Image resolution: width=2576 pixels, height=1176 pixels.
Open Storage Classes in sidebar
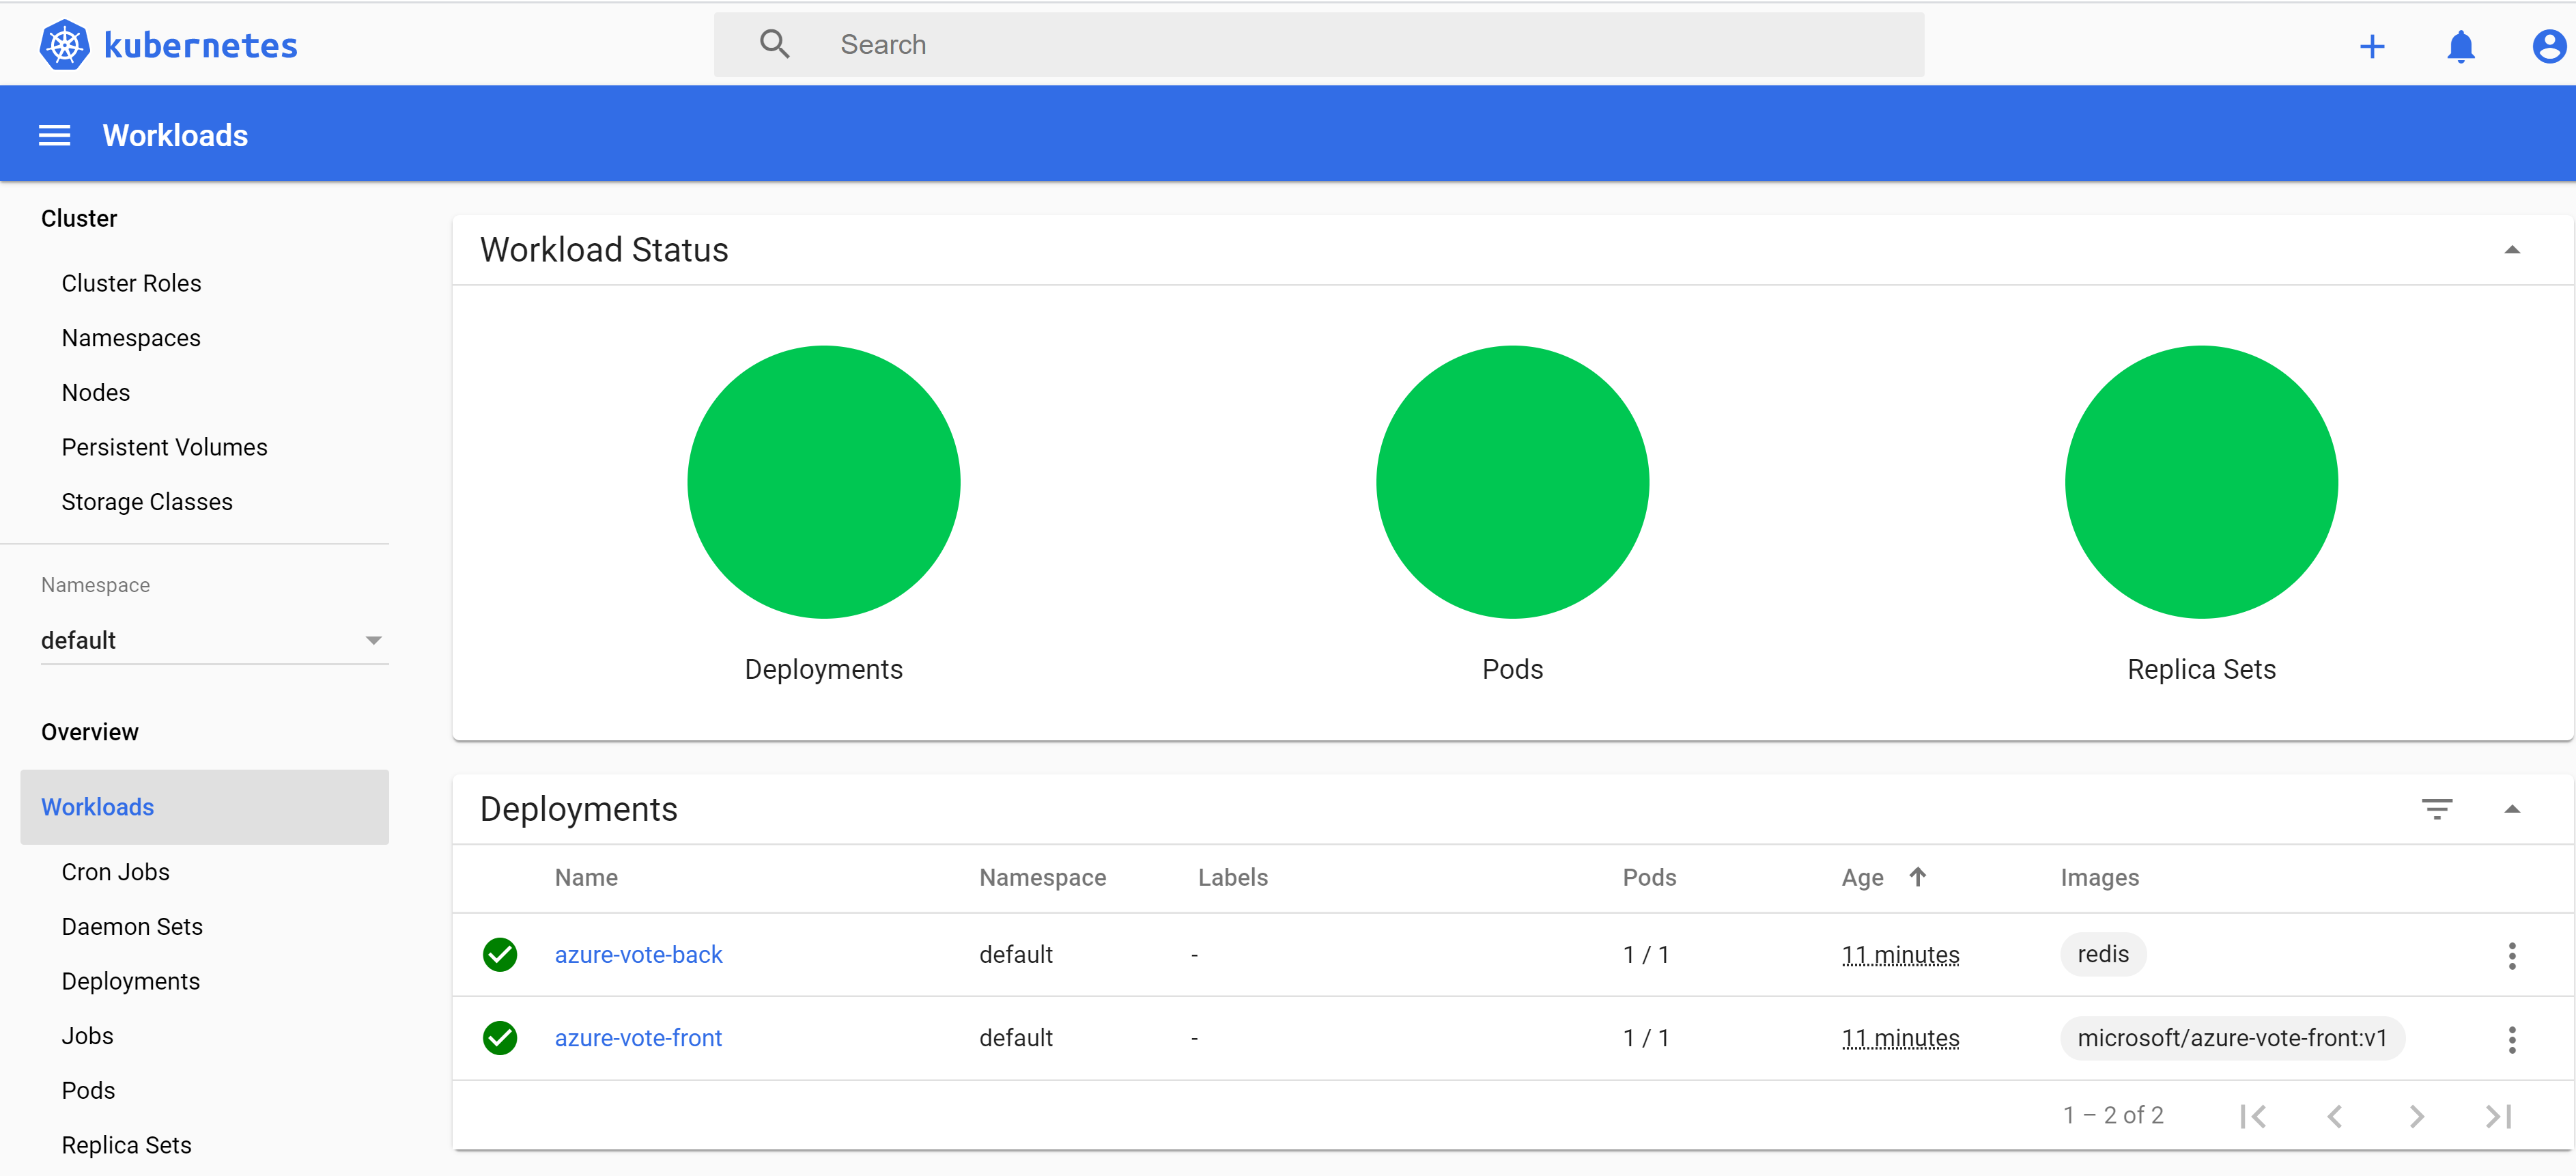point(147,502)
